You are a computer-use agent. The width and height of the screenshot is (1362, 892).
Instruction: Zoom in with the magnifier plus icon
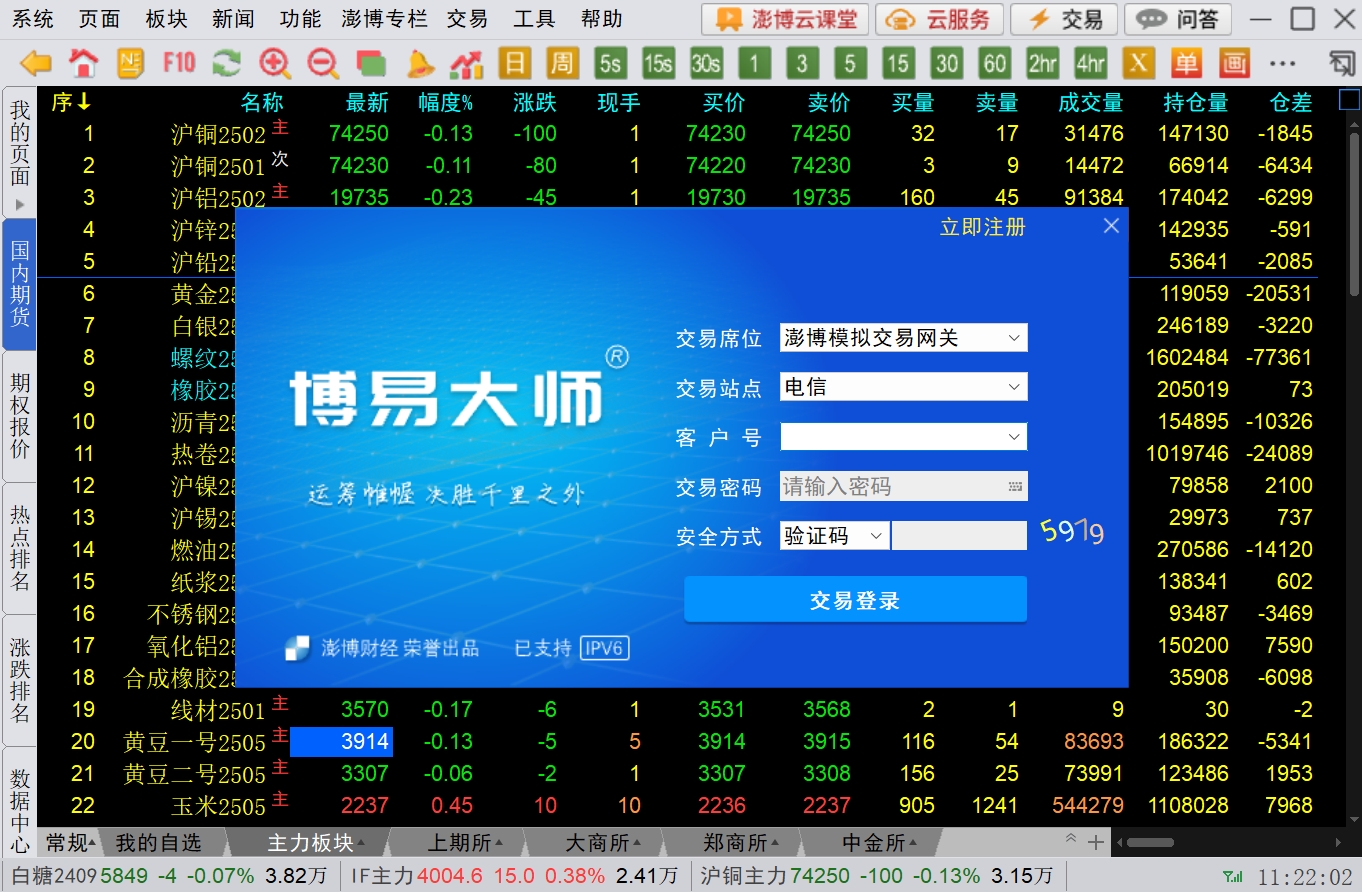(x=274, y=64)
